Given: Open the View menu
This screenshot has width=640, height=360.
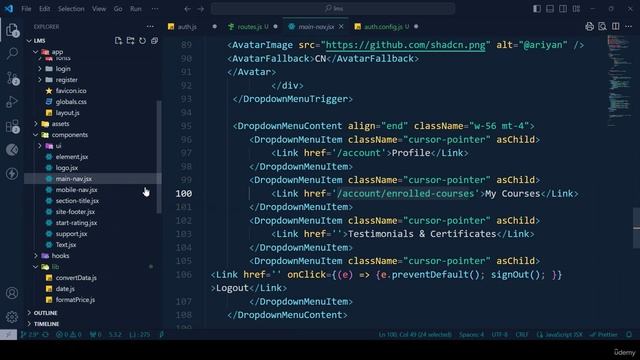Looking at the screenshot, I should [99, 9].
